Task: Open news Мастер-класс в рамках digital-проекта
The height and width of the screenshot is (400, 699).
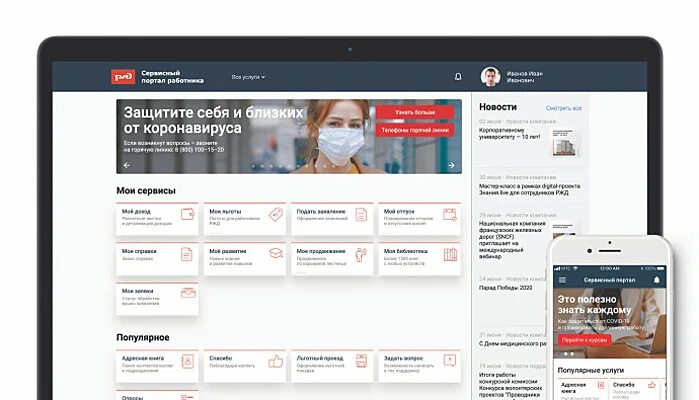Action: click(530, 189)
